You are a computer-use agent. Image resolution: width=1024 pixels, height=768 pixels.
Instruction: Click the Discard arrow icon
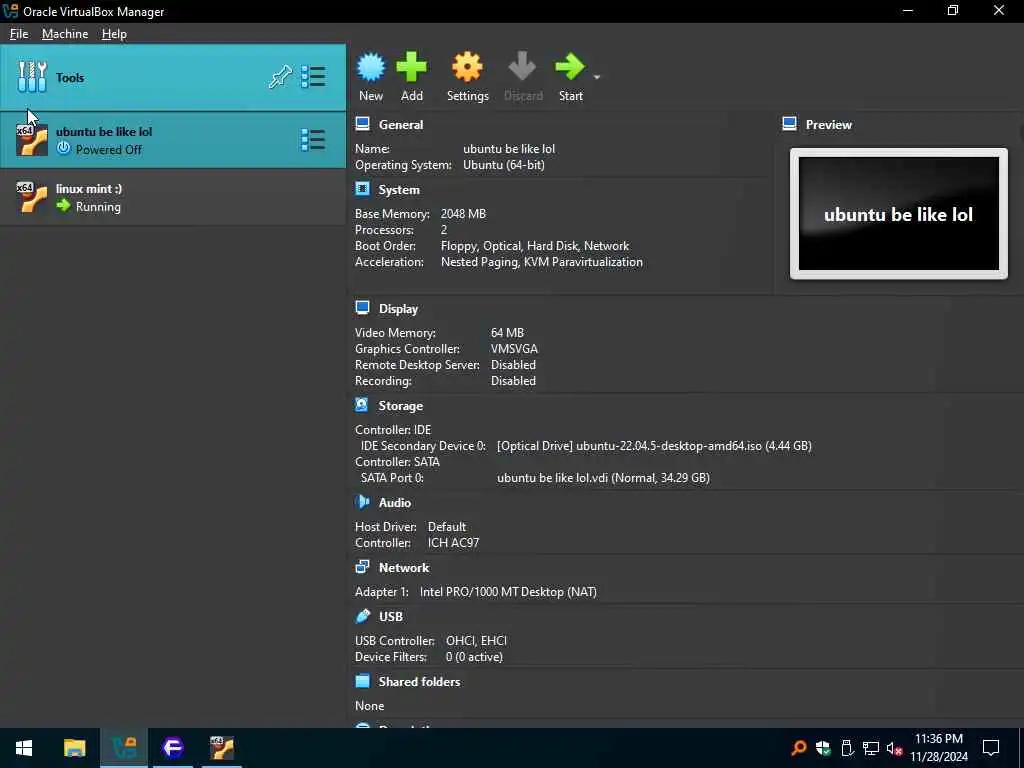(x=522, y=67)
